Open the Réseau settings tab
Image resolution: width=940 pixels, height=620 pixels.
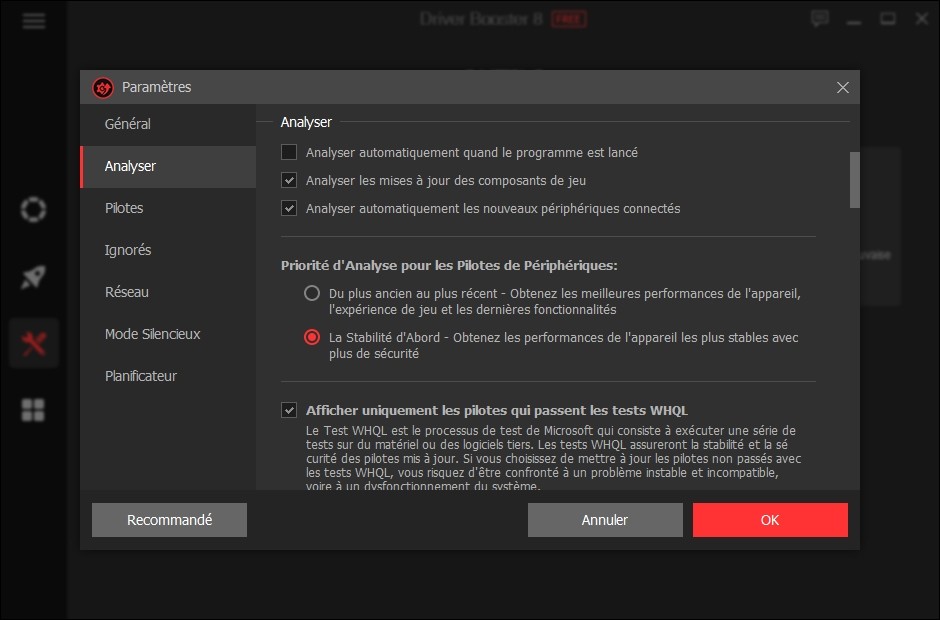pyautogui.click(x=168, y=292)
